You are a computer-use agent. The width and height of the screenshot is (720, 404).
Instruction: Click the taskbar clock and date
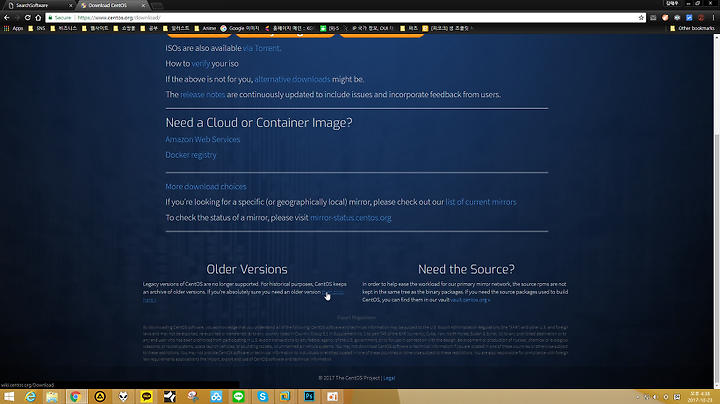coord(700,397)
